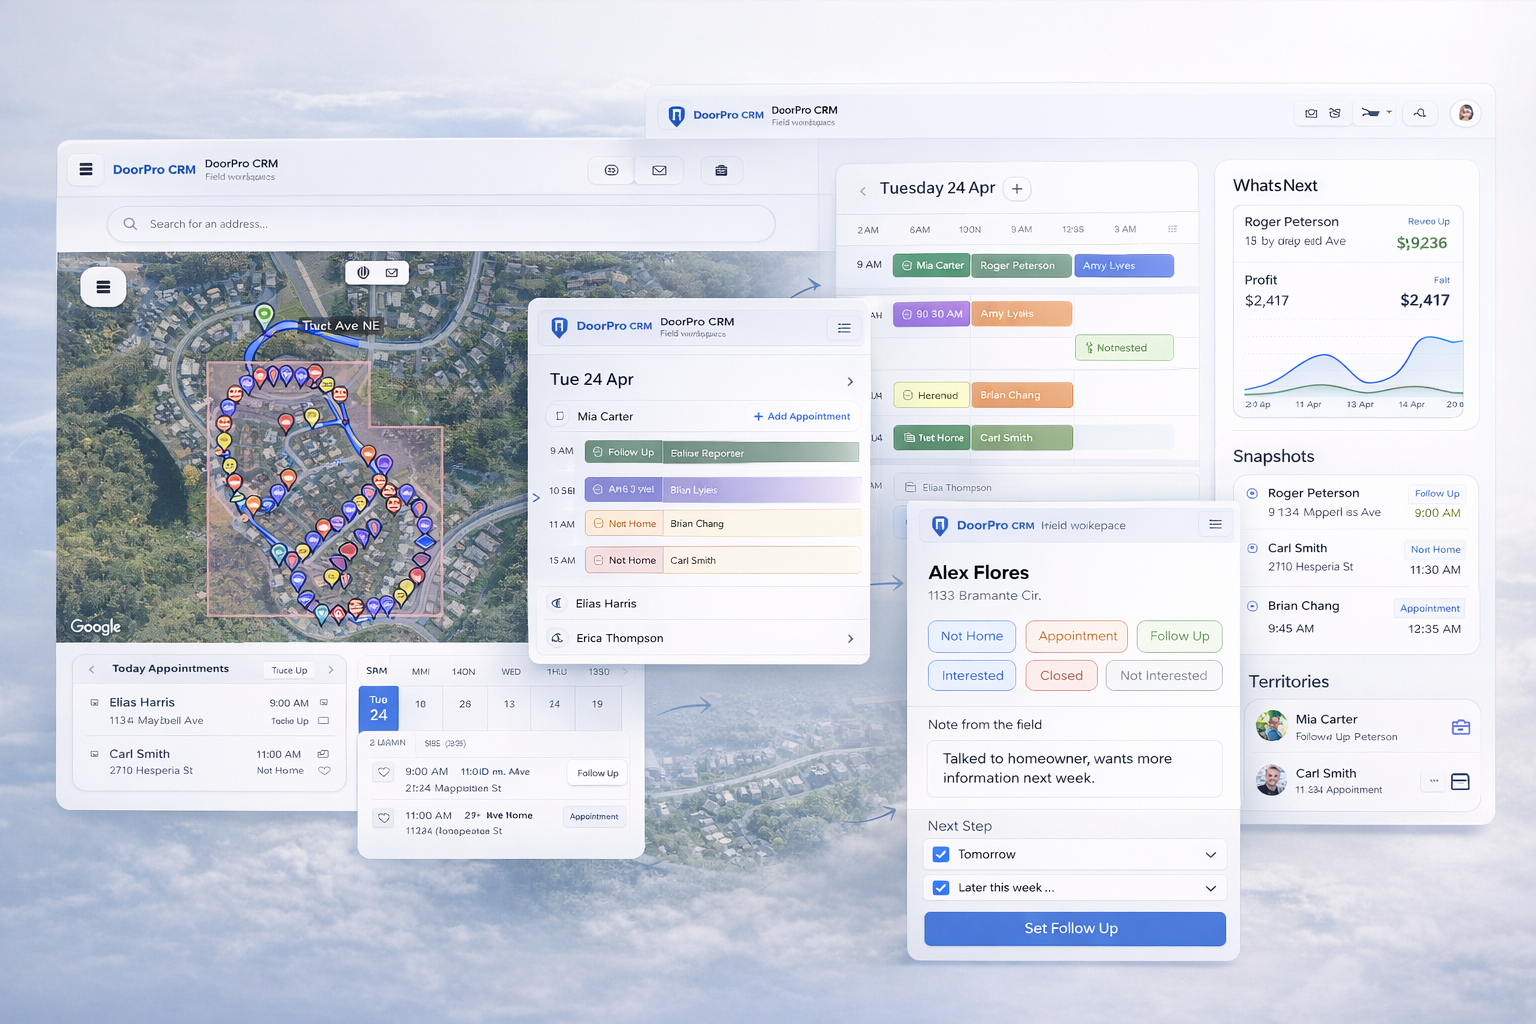Click the briefcase icon in map toolbar
The width and height of the screenshot is (1536, 1024).
pyautogui.click(x=721, y=171)
